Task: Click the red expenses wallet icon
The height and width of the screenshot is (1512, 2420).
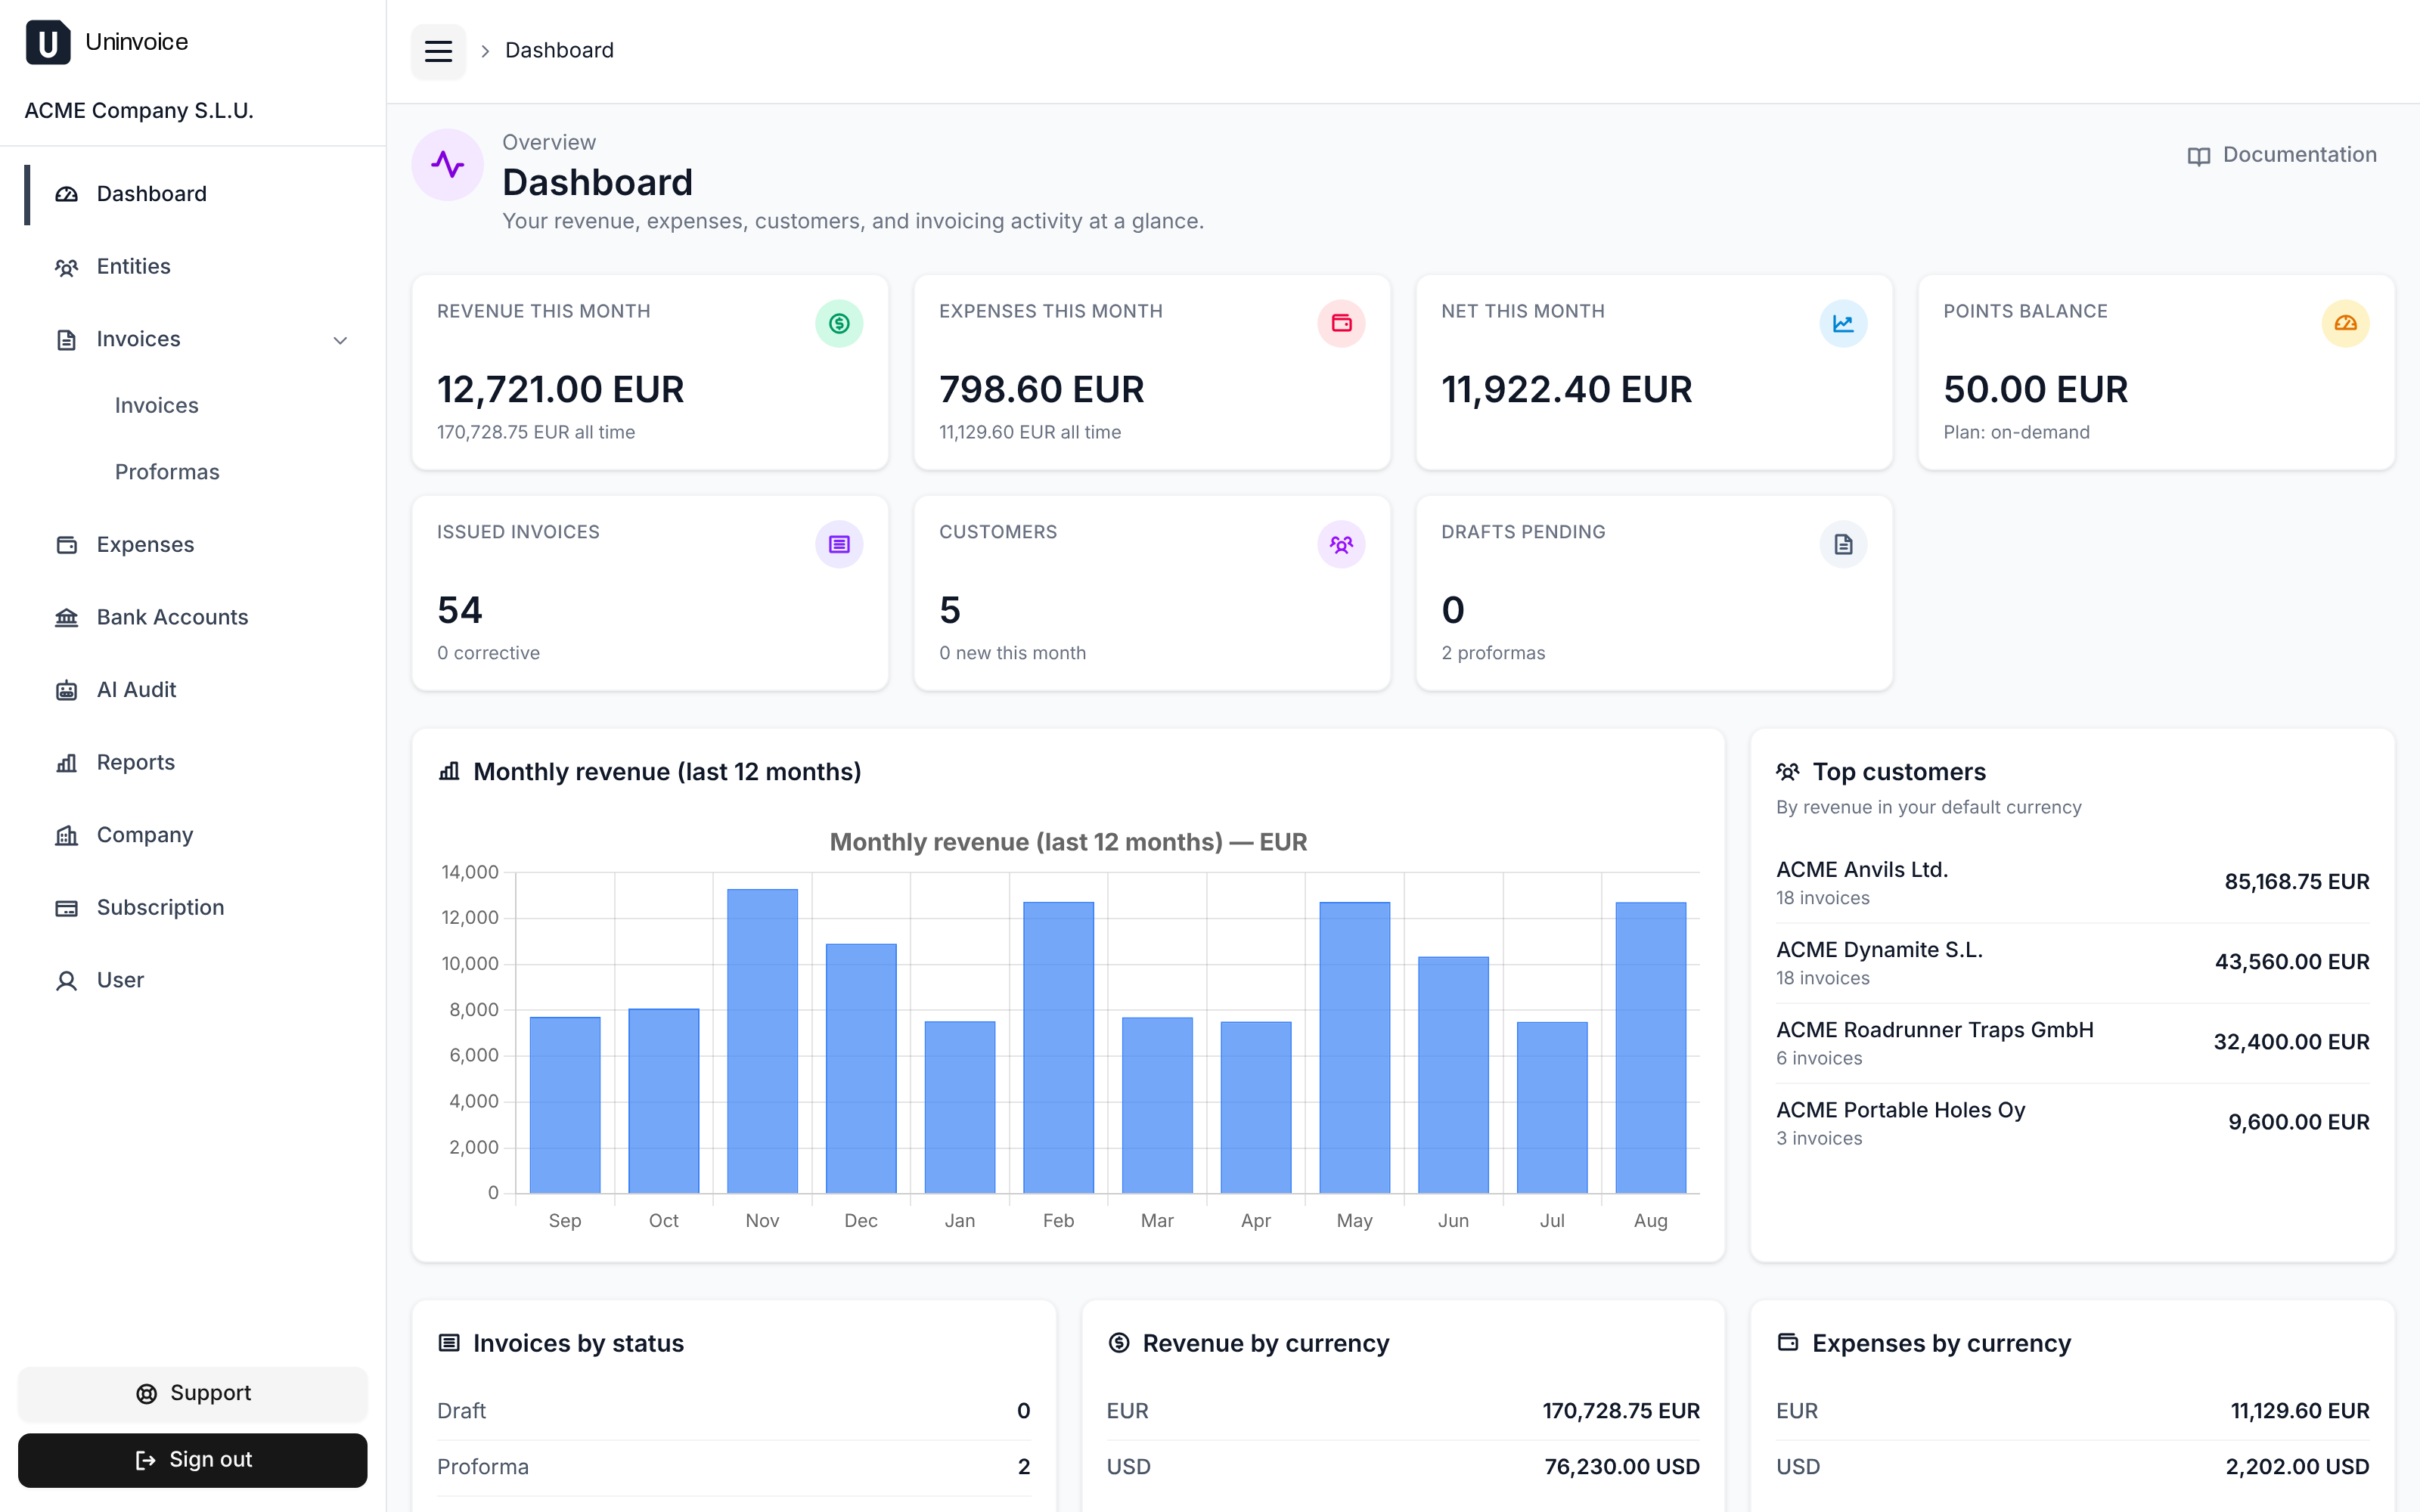Action: pyautogui.click(x=1341, y=324)
